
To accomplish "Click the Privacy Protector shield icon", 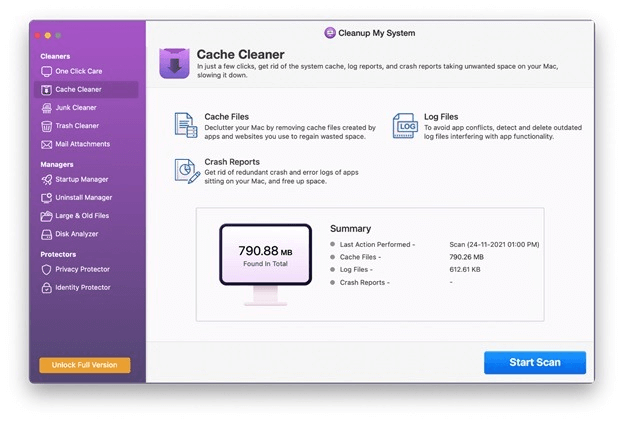I will pos(47,270).
